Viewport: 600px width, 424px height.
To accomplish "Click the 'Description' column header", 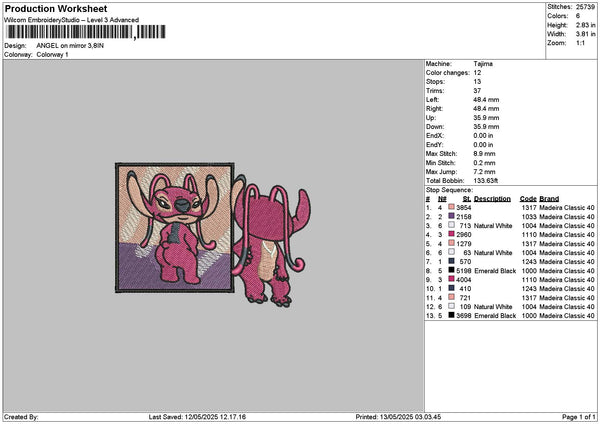I will [492, 199].
